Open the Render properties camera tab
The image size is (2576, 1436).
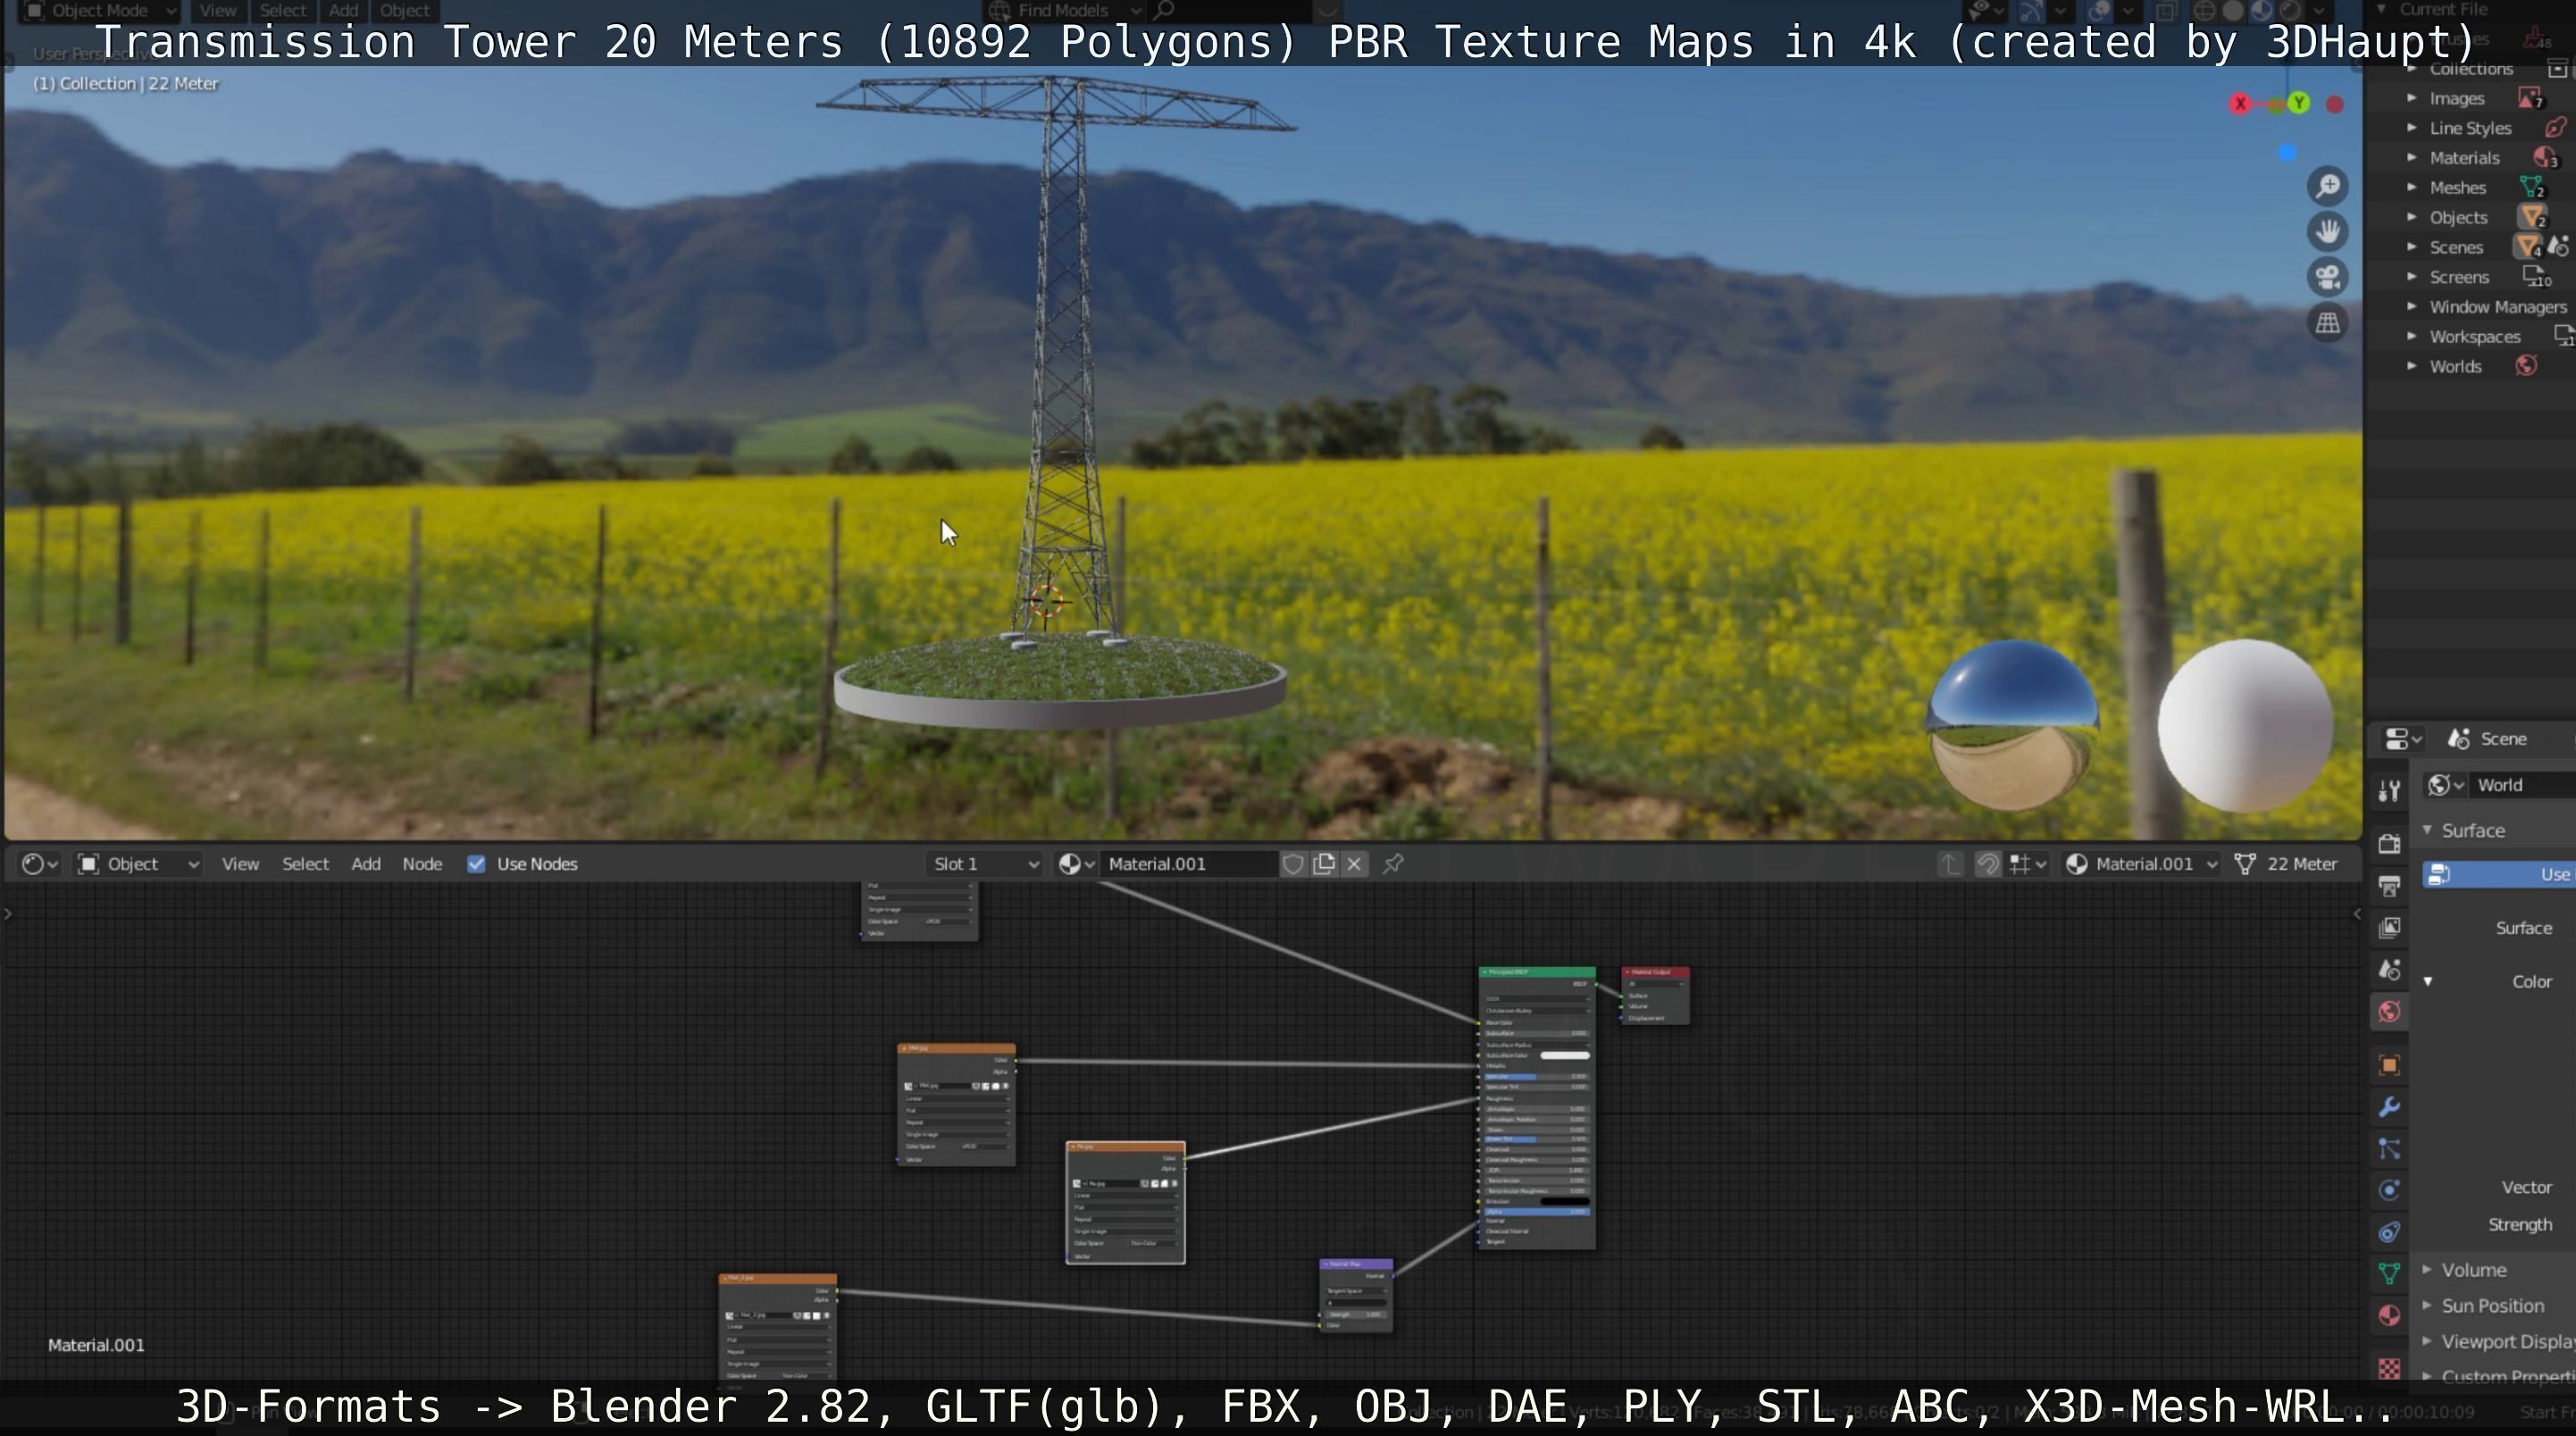click(x=2389, y=843)
